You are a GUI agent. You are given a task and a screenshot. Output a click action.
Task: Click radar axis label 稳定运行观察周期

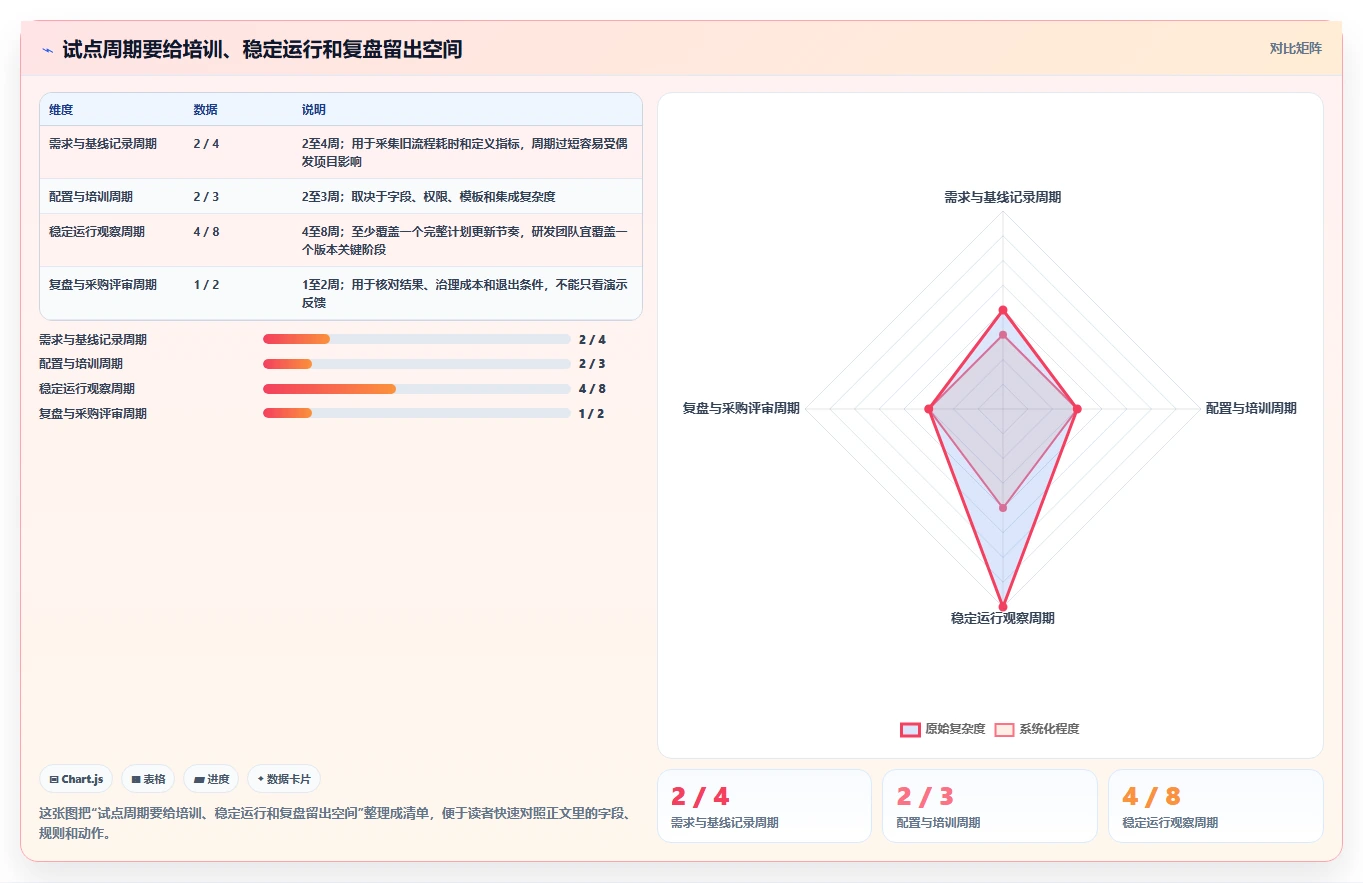point(1003,618)
